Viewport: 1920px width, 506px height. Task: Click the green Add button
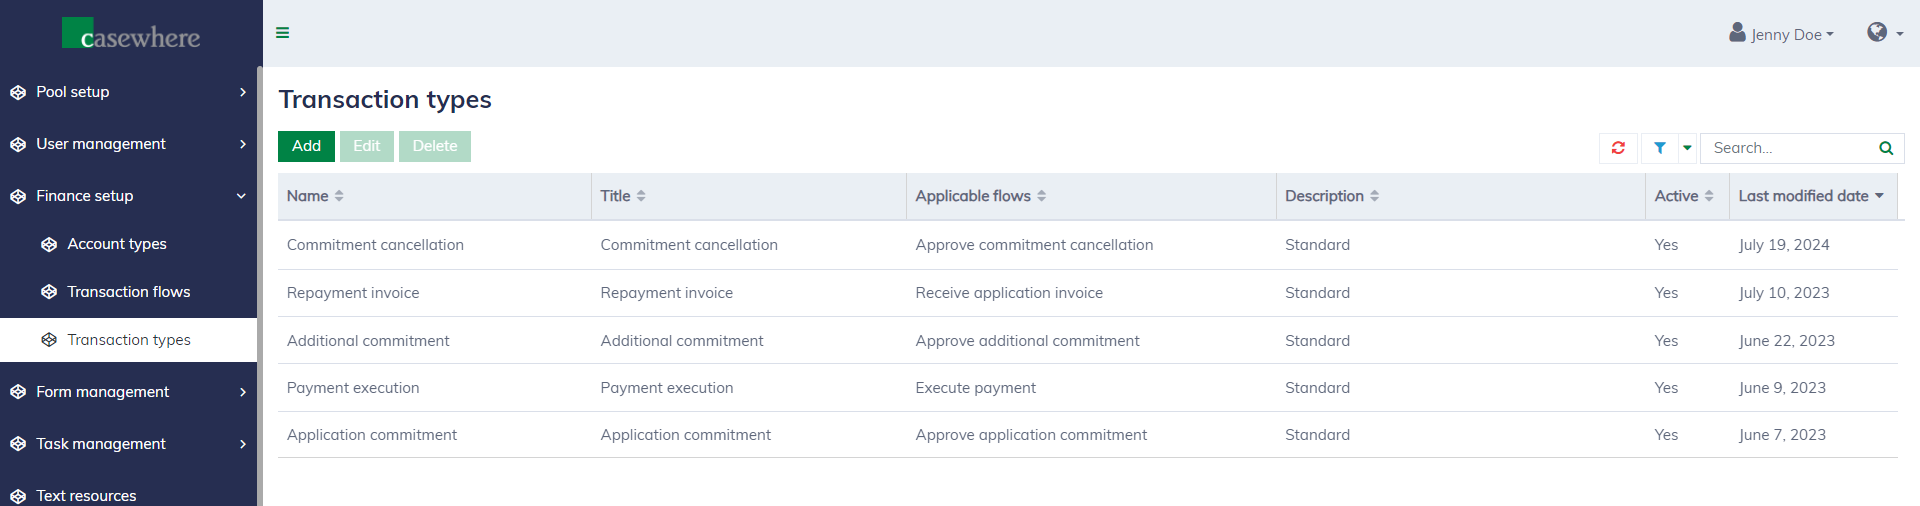tap(306, 146)
